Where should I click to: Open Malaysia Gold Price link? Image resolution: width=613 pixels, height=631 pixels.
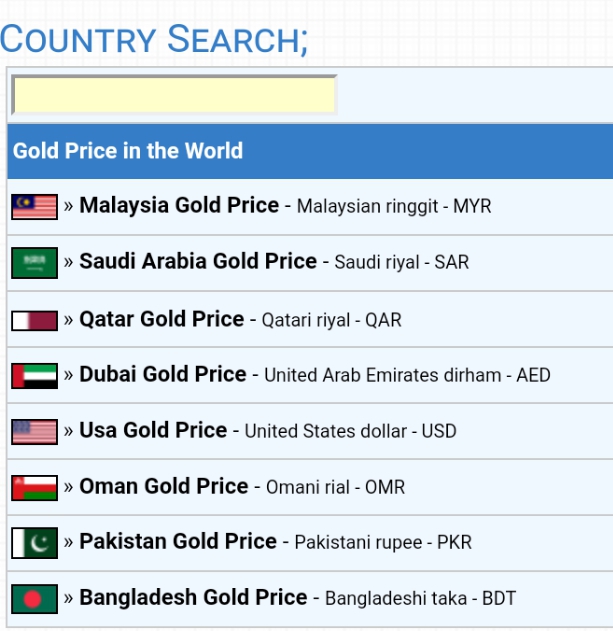pyautogui.click(x=179, y=205)
